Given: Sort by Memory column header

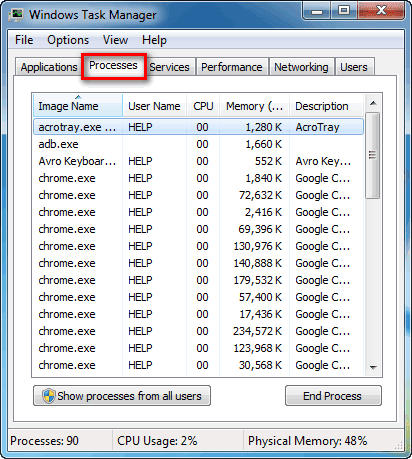Looking at the screenshot, I should (254, 106).
